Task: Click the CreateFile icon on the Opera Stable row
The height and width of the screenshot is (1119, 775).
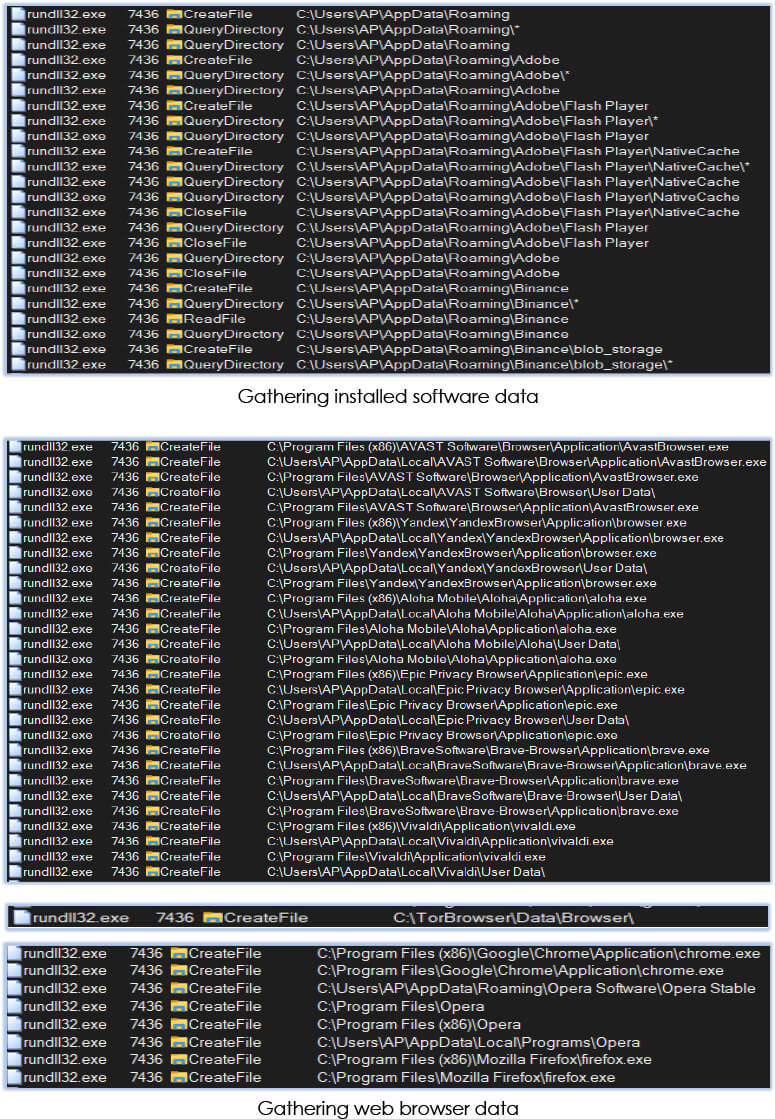Action: 178,989
